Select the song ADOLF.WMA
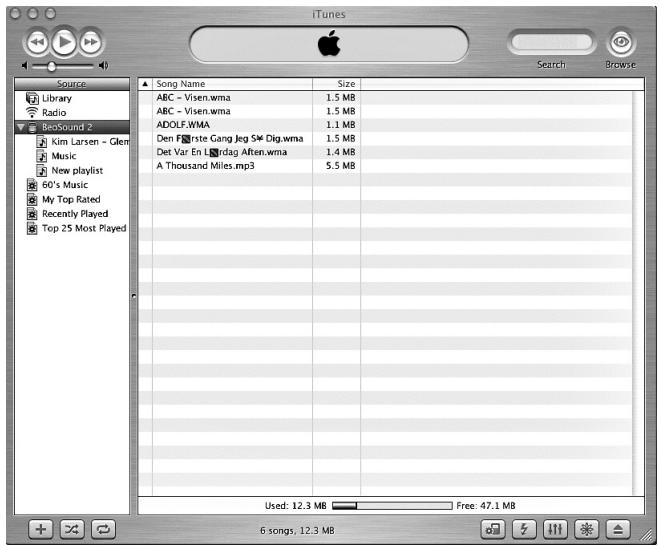 pyautogui.click(x=183, y=125)
